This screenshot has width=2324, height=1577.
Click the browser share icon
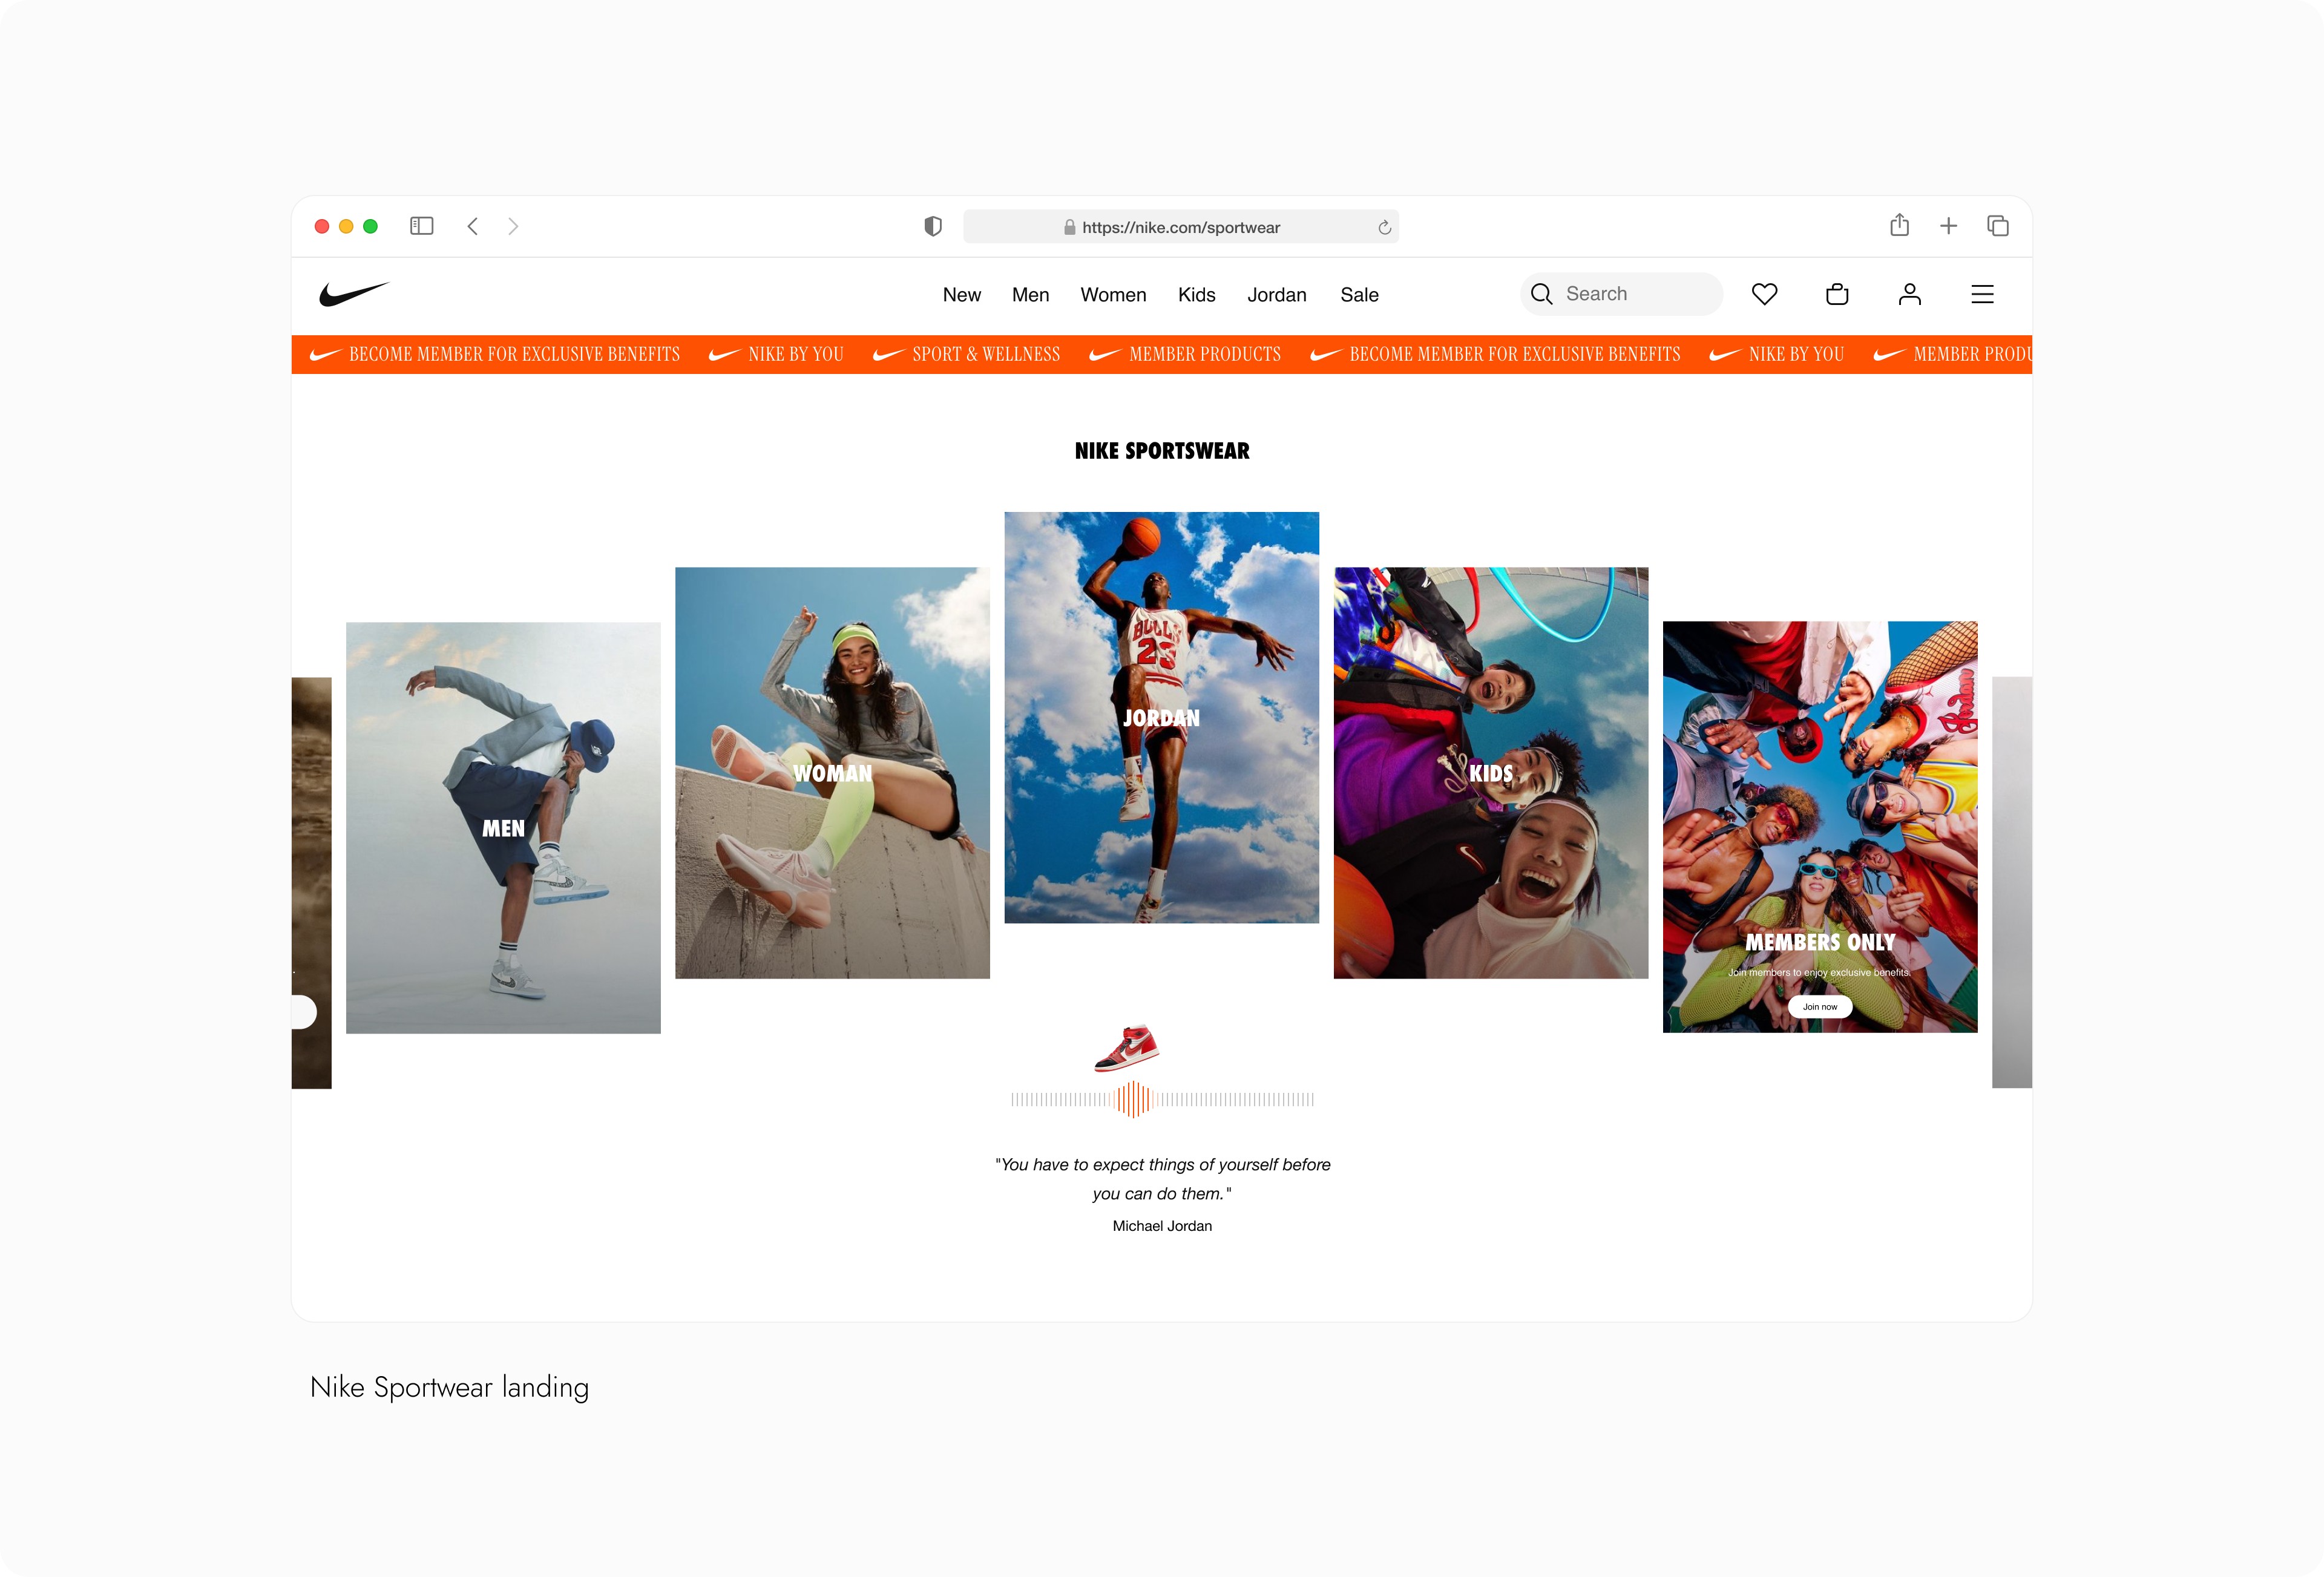[x=1900, y=225]
